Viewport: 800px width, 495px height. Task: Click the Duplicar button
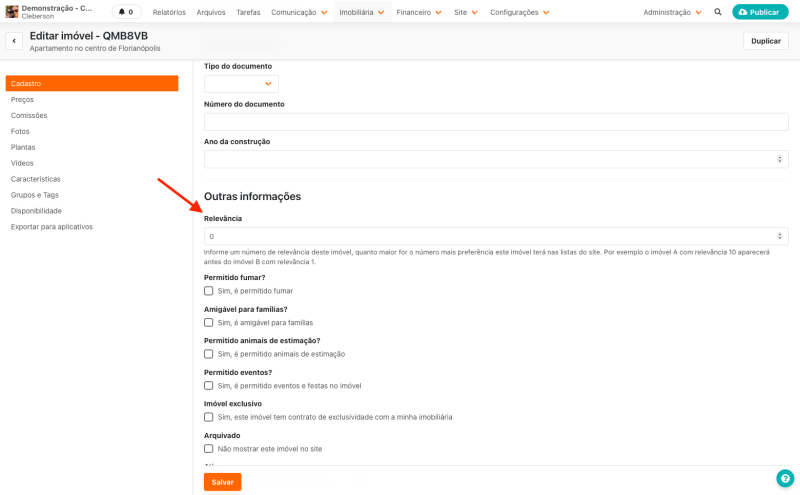(x=765, y=41)
